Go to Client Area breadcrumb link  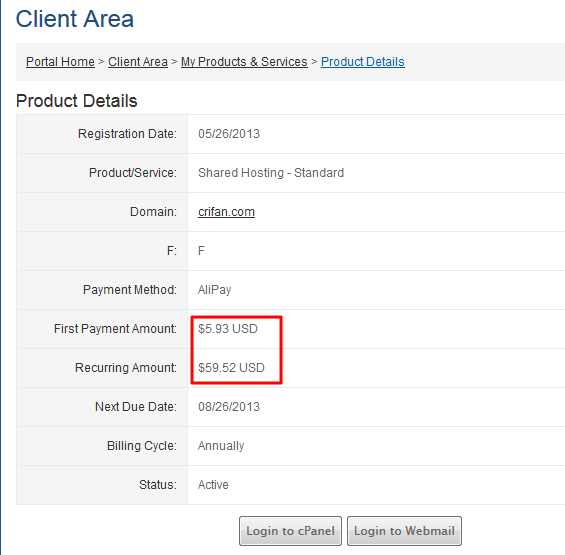point(138,62)
